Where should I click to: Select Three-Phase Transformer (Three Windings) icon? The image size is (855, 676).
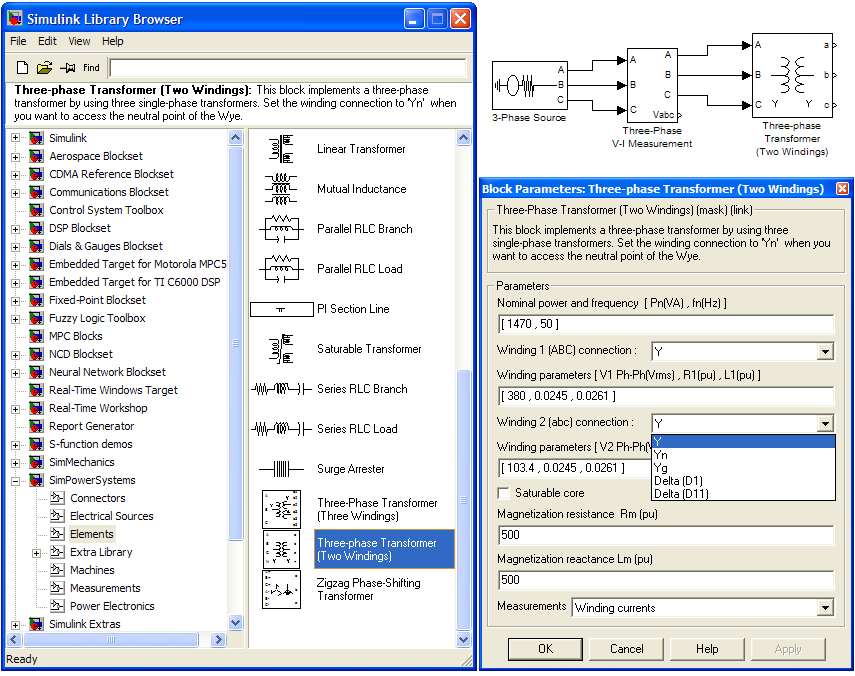tap(281, 509)
